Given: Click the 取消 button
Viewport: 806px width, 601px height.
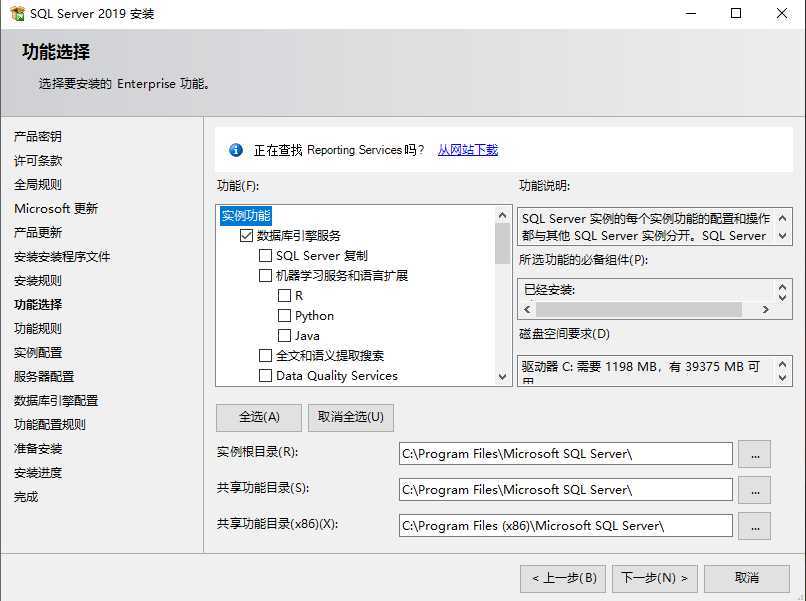Looking at the screenshot, I should (746, 578).
